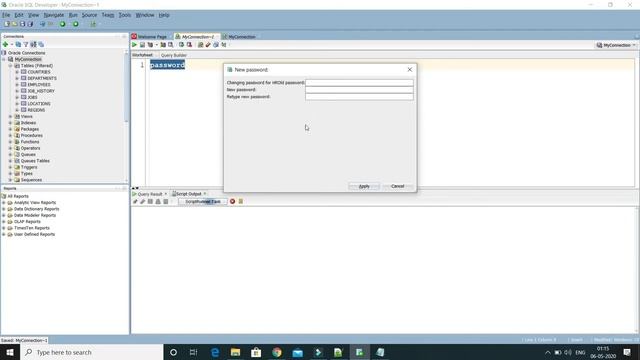Switch to the Script Output tab
640x360 pixels.
coord(189,194)
